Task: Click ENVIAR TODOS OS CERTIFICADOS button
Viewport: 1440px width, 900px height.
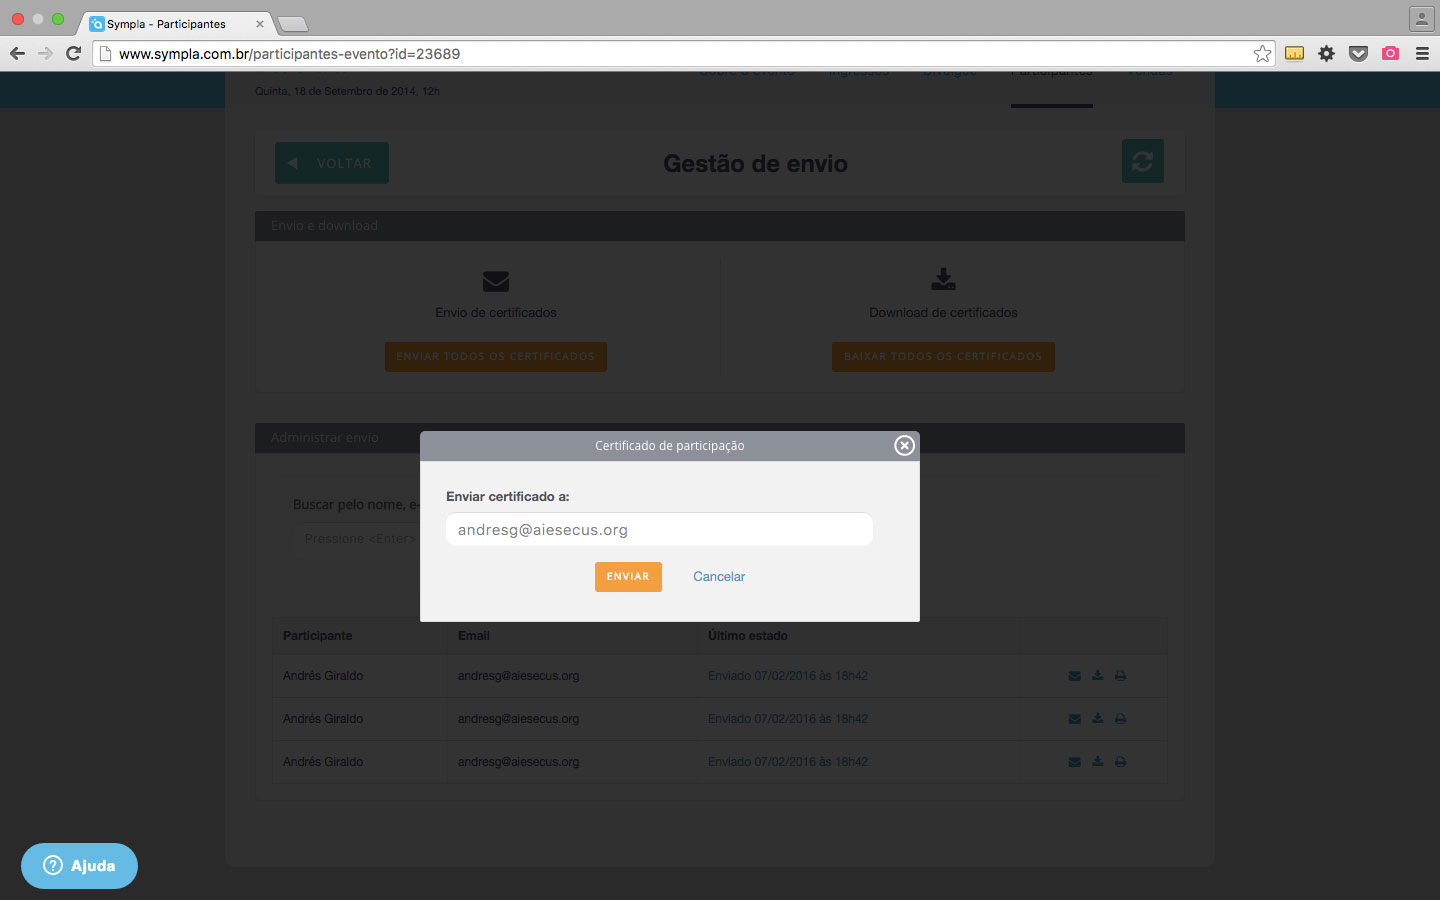Action: click(496, 357)
